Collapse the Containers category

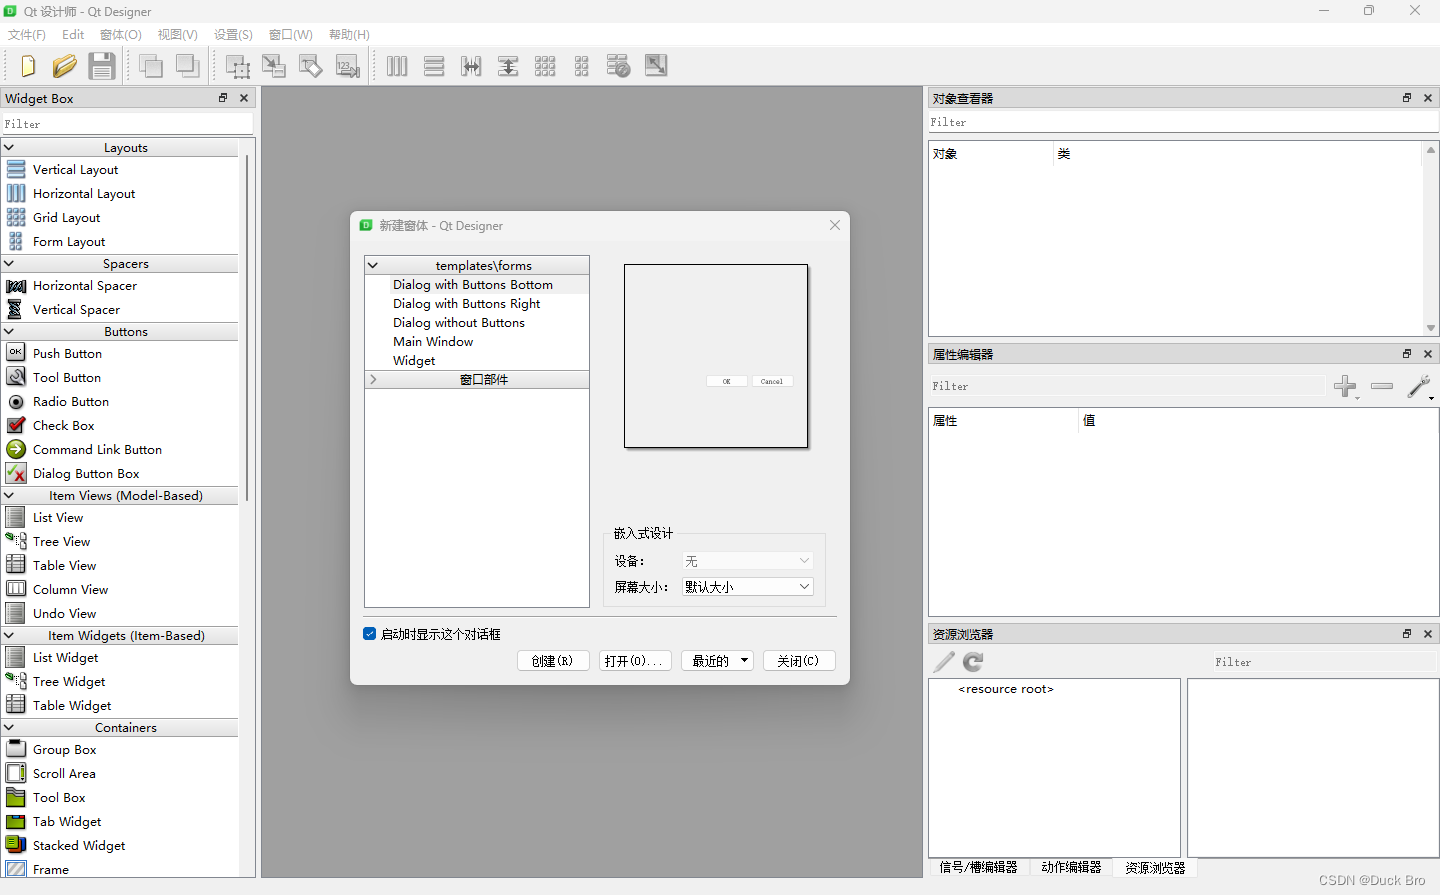9,727
